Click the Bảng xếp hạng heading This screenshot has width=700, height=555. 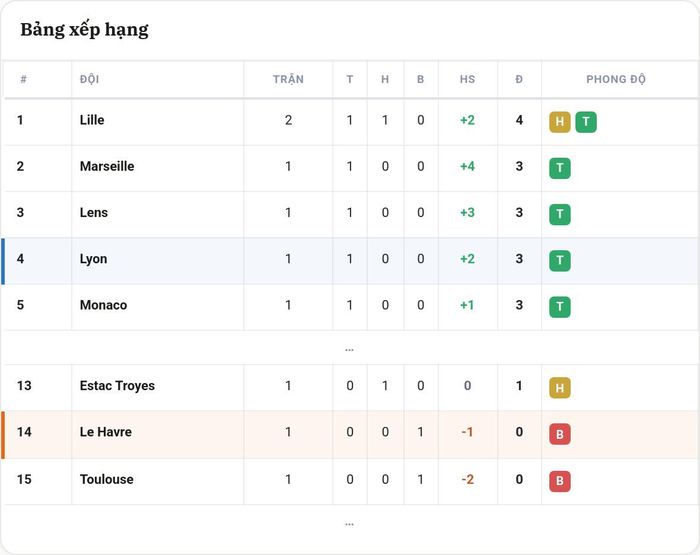pyautogui.click(x=84, y=30)
